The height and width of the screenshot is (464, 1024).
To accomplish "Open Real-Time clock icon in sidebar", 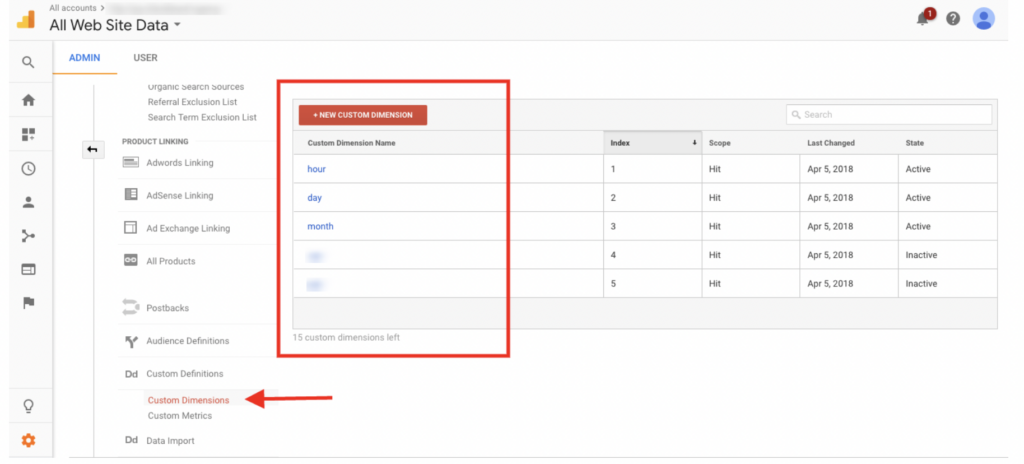I will point(28,168).
